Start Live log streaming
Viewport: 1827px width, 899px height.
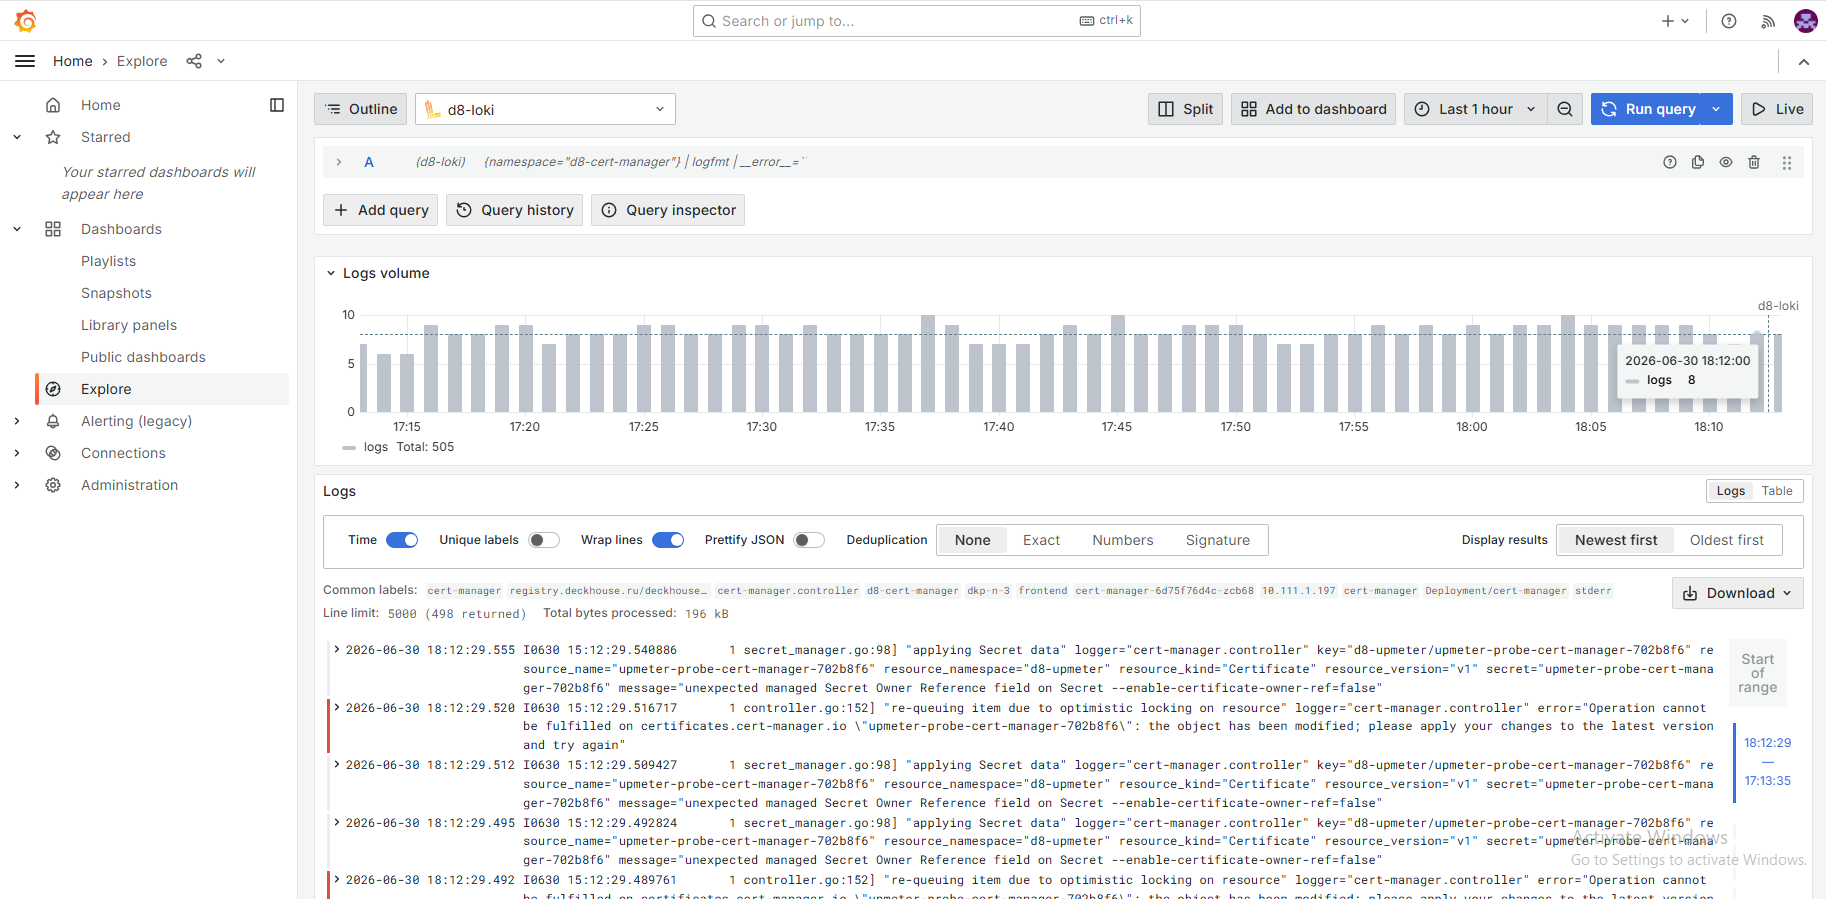click(x=1777, y=109)
